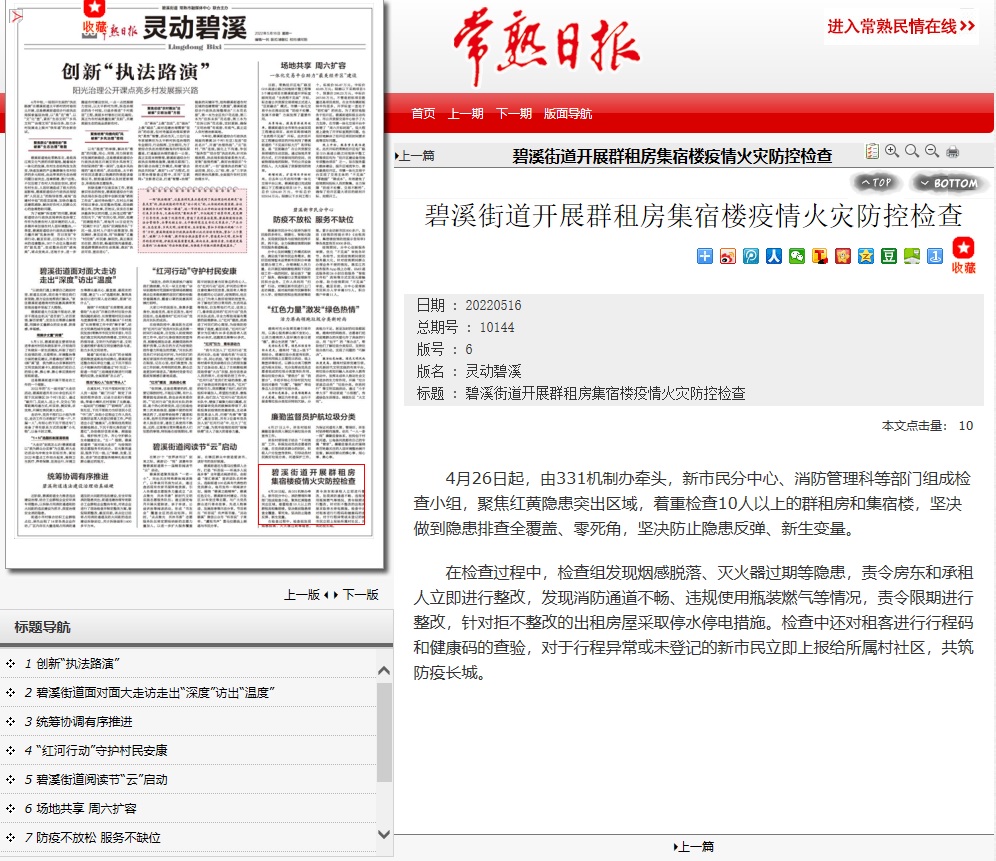Click 创新"执法路演" headline on page thumbnail
This screenshot has width=996, height=861.
point(135,72)
